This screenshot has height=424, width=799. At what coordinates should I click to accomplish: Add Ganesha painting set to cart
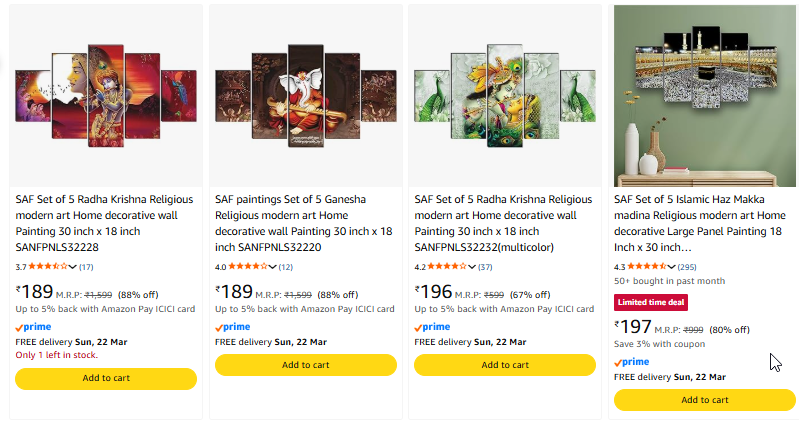click(305, 365)
